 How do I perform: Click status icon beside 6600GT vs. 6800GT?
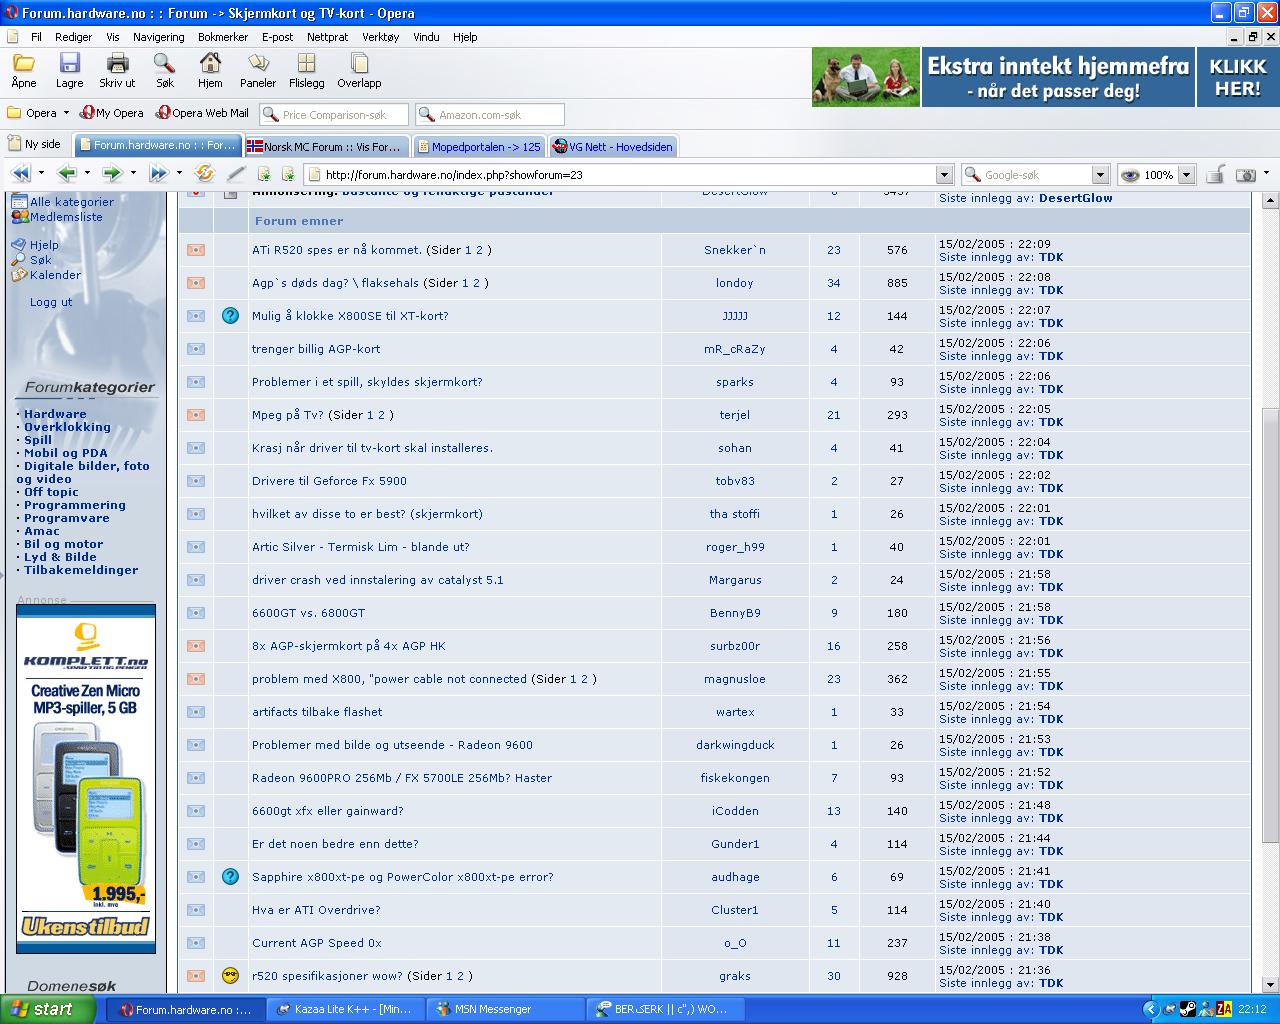pos(196,613)
